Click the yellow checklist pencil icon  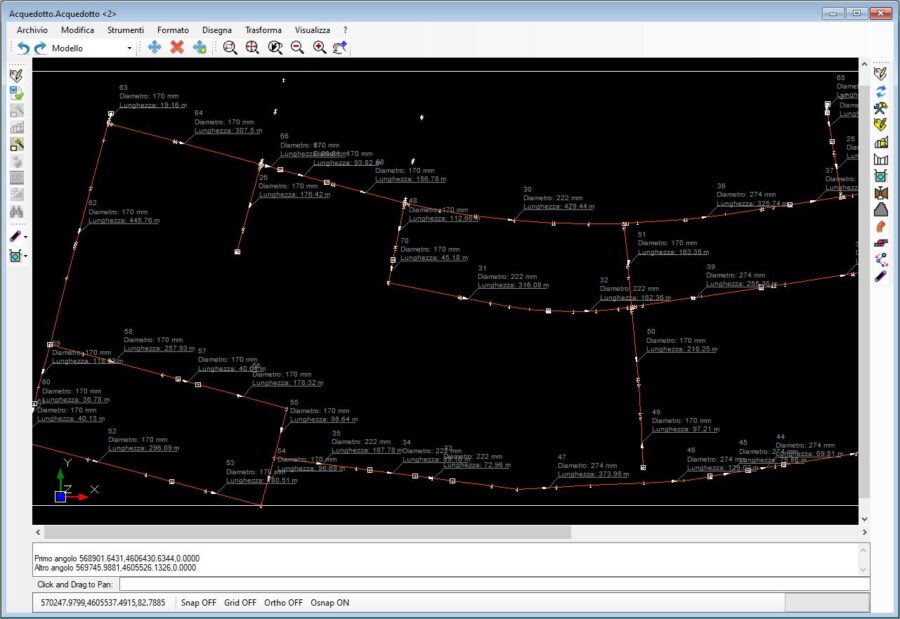click(x=880, y=125)
